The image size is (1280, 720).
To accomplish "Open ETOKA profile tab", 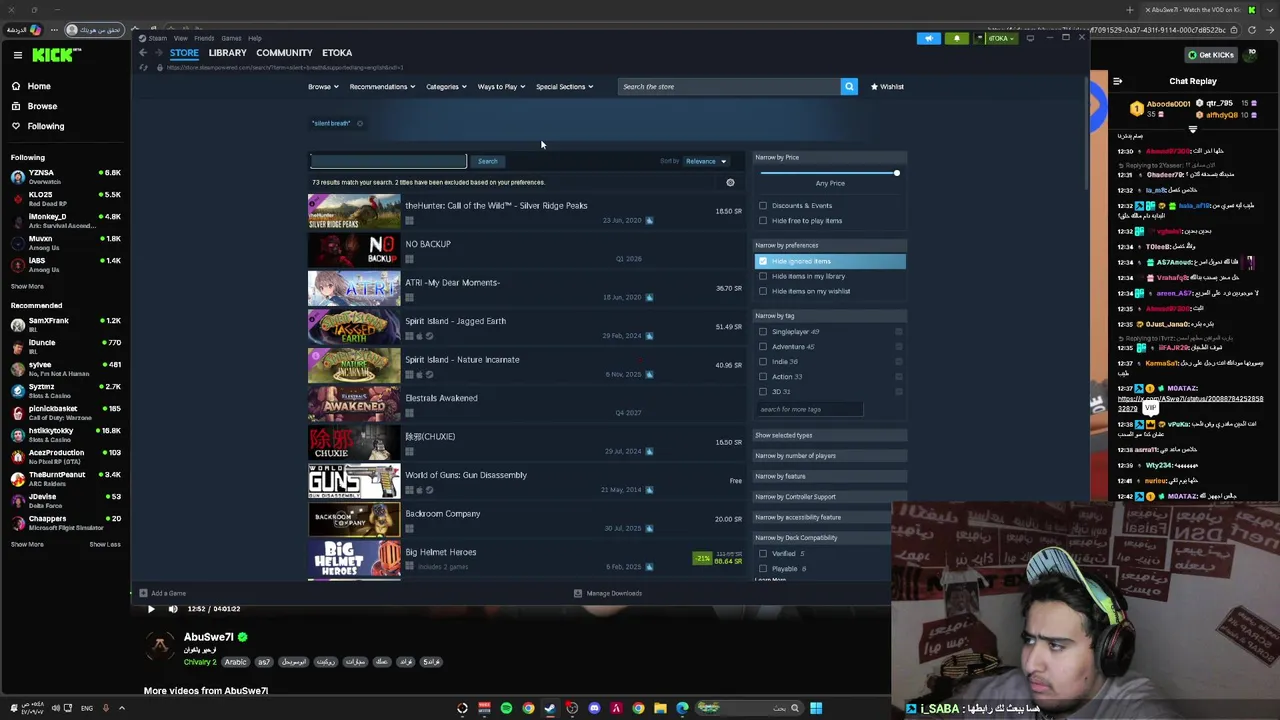I will 337,52.
